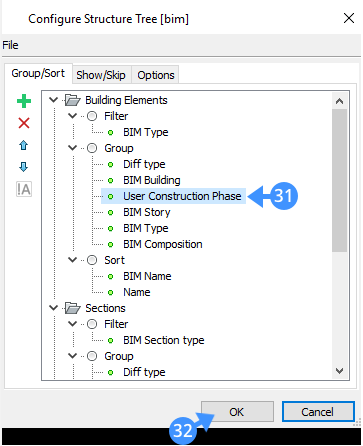Viewport: 363px width, 446px height.
Task: Click the Building Elements folder icon
Action: pyautogui.click(x=73, y=100)
